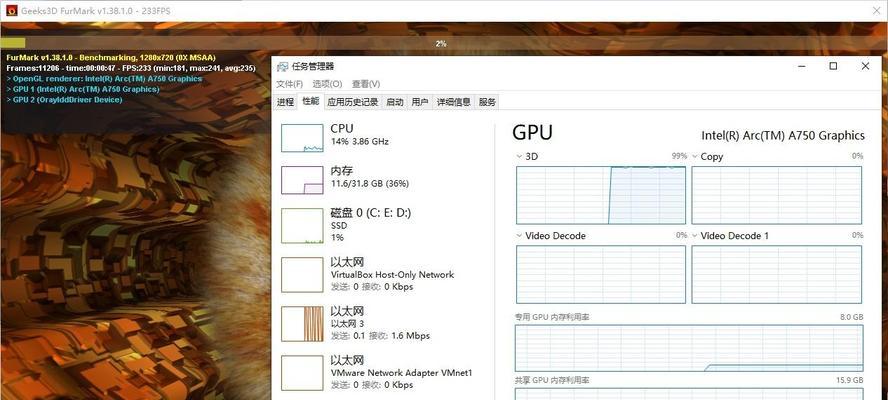The image size is (888, 400).
Task: Click the Frames/time/FPS stats line in FurMark
Action: point(131,68)
